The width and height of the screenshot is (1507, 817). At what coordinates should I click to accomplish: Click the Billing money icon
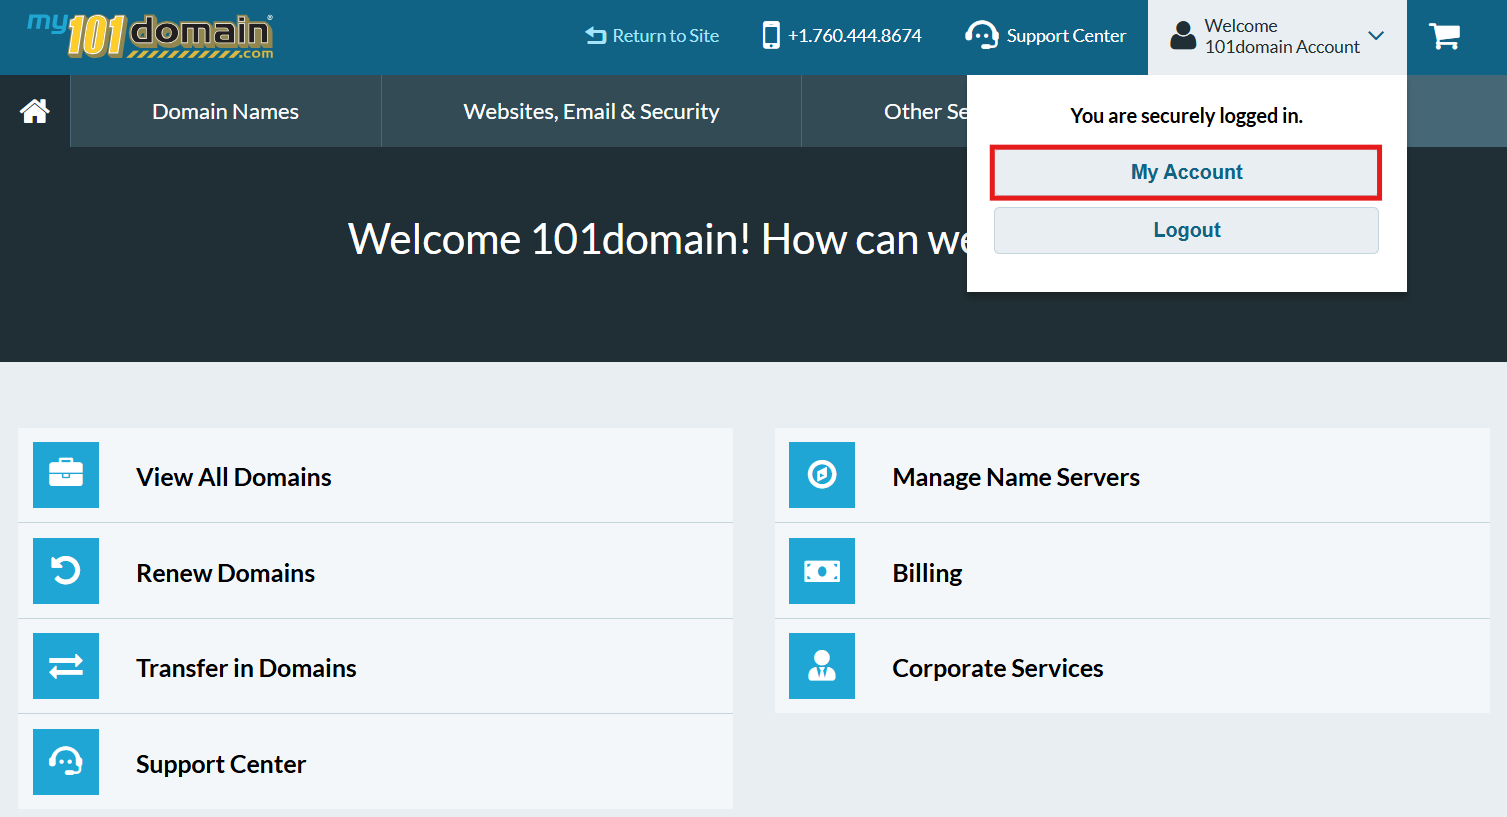[x=822, y=571]
